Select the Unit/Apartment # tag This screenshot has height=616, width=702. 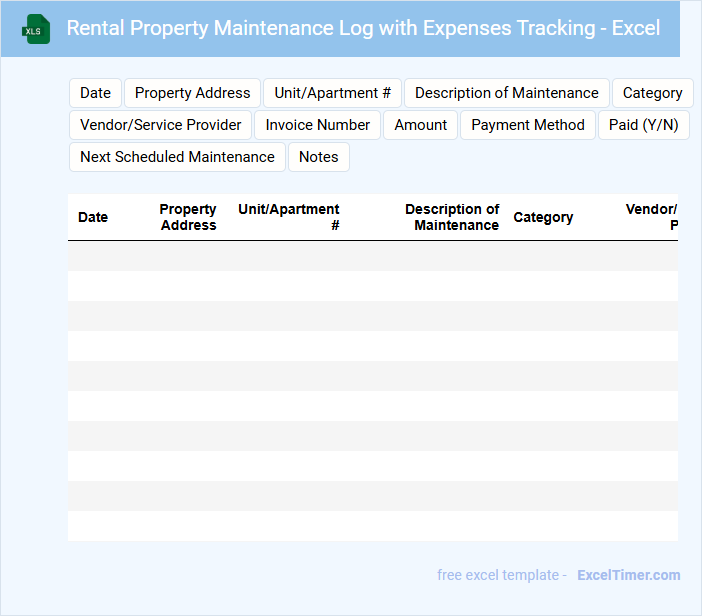point(332,93)
